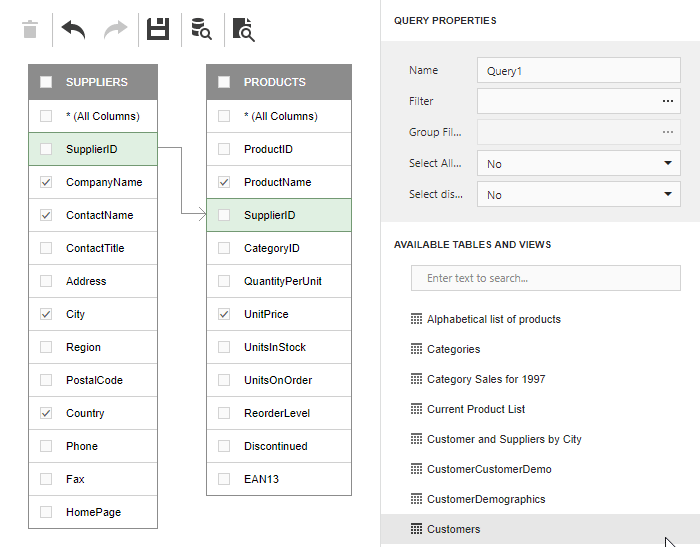Click the undo arrow icon
The height and width of the screenshot is (547, 700).
tap(73, 29)
